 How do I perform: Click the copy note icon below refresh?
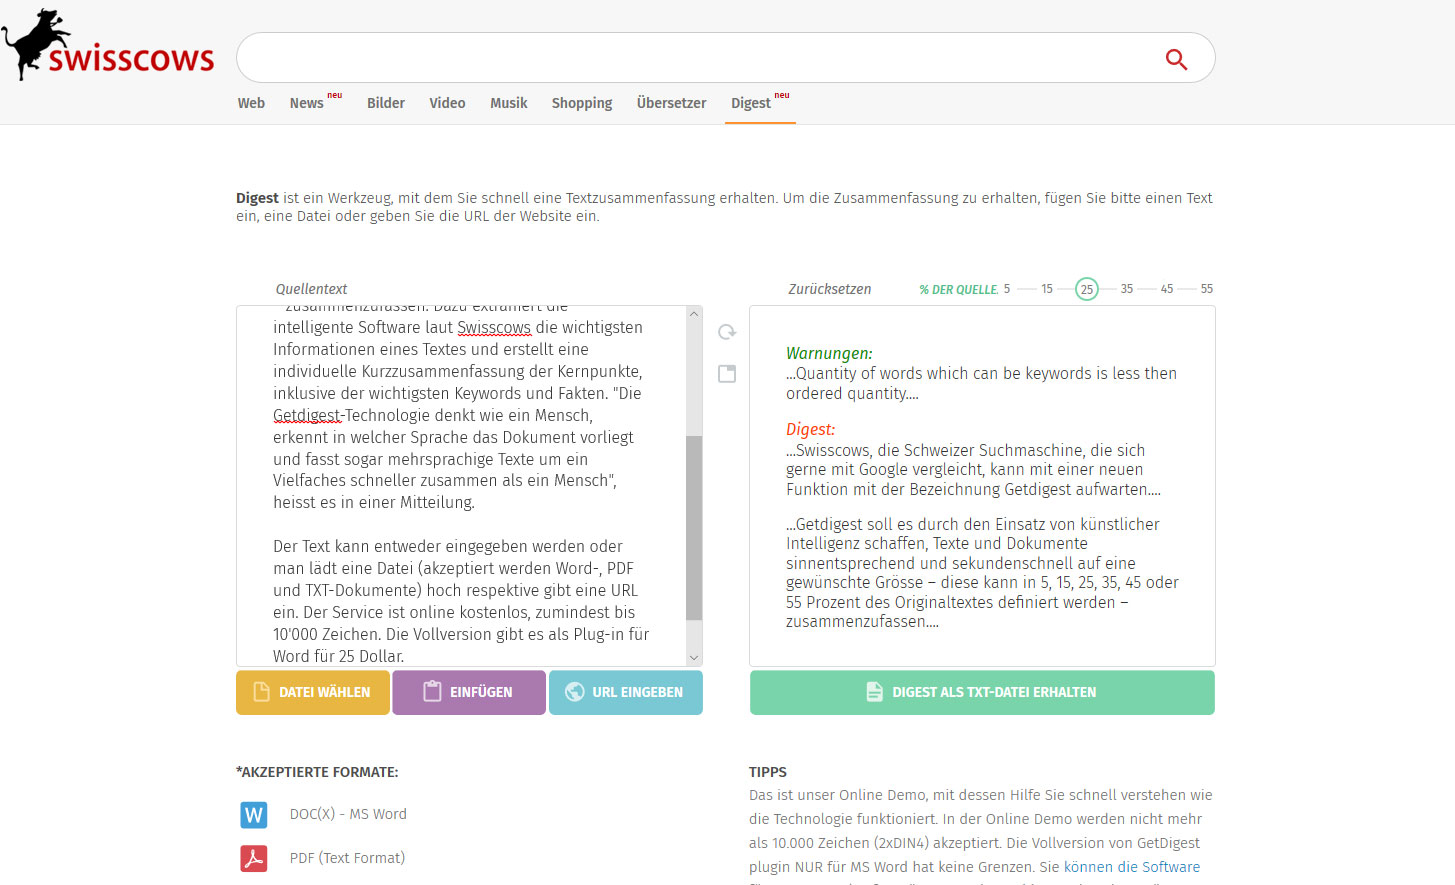(727, 374)
